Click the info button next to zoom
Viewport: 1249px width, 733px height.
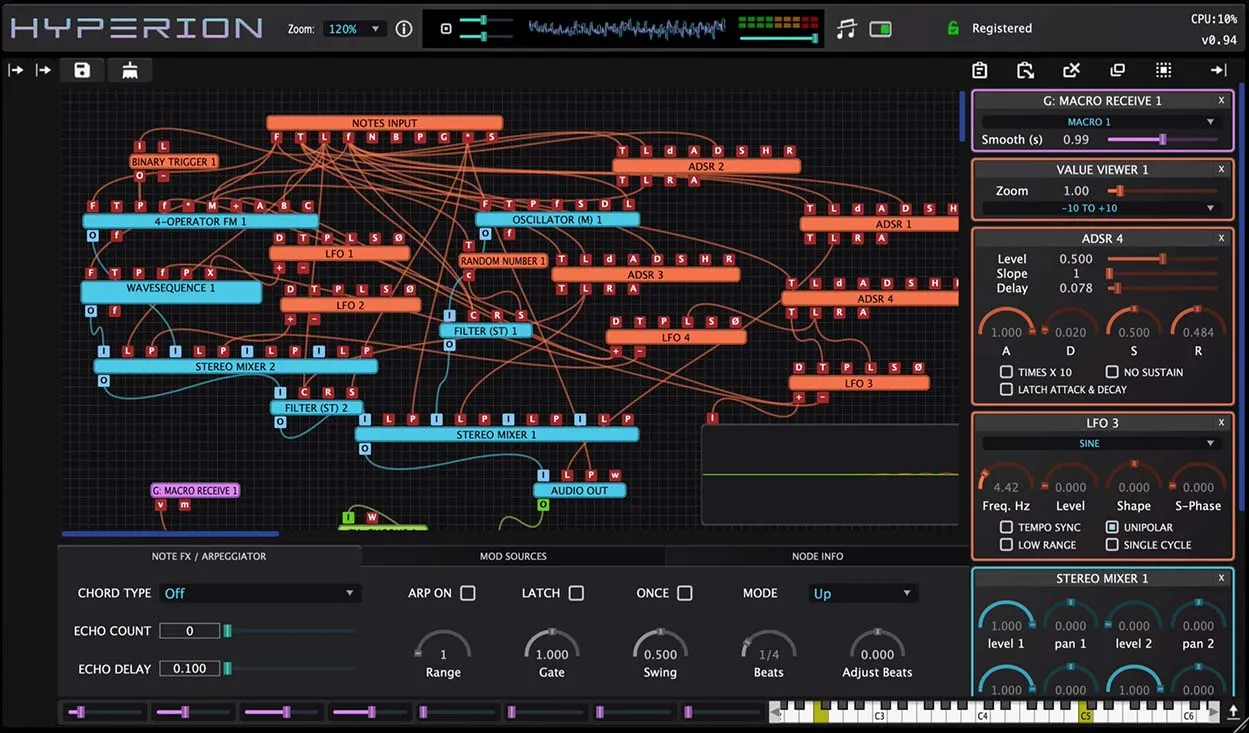coord(403,28)
